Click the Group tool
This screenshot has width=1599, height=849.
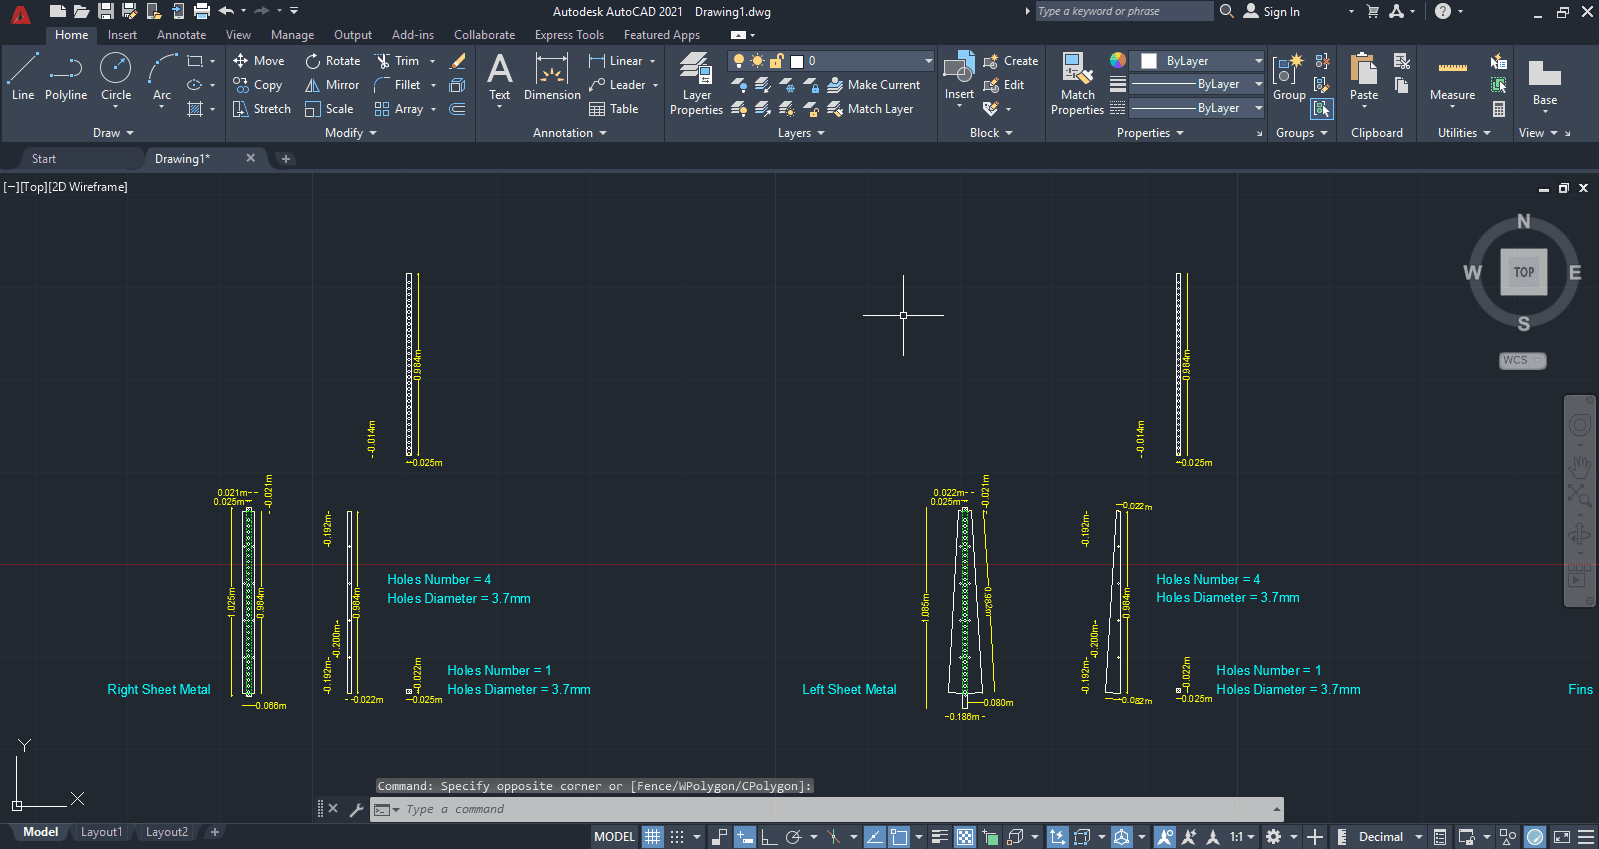click(1289, 77)
